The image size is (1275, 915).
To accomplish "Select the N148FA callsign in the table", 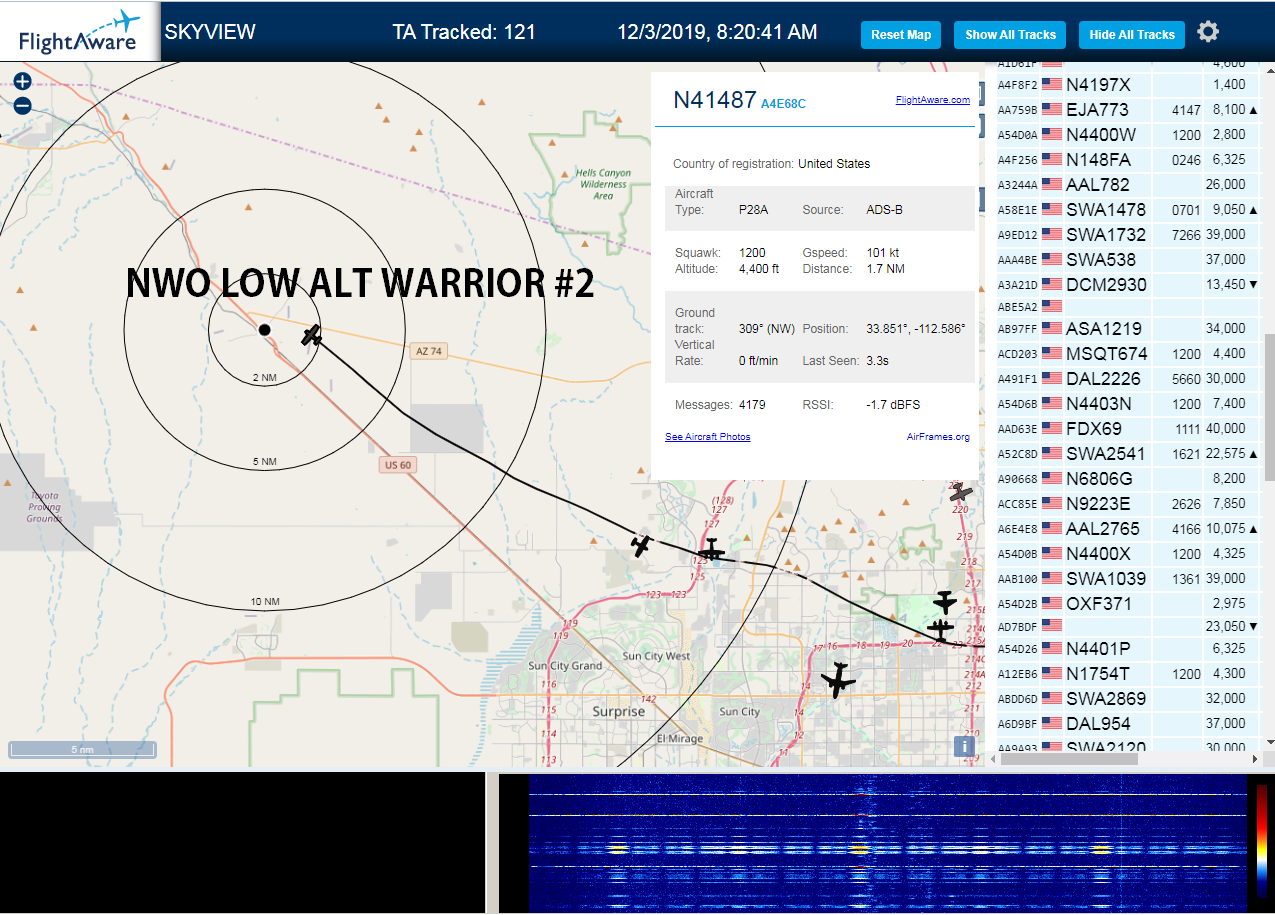I will 1098,160.
